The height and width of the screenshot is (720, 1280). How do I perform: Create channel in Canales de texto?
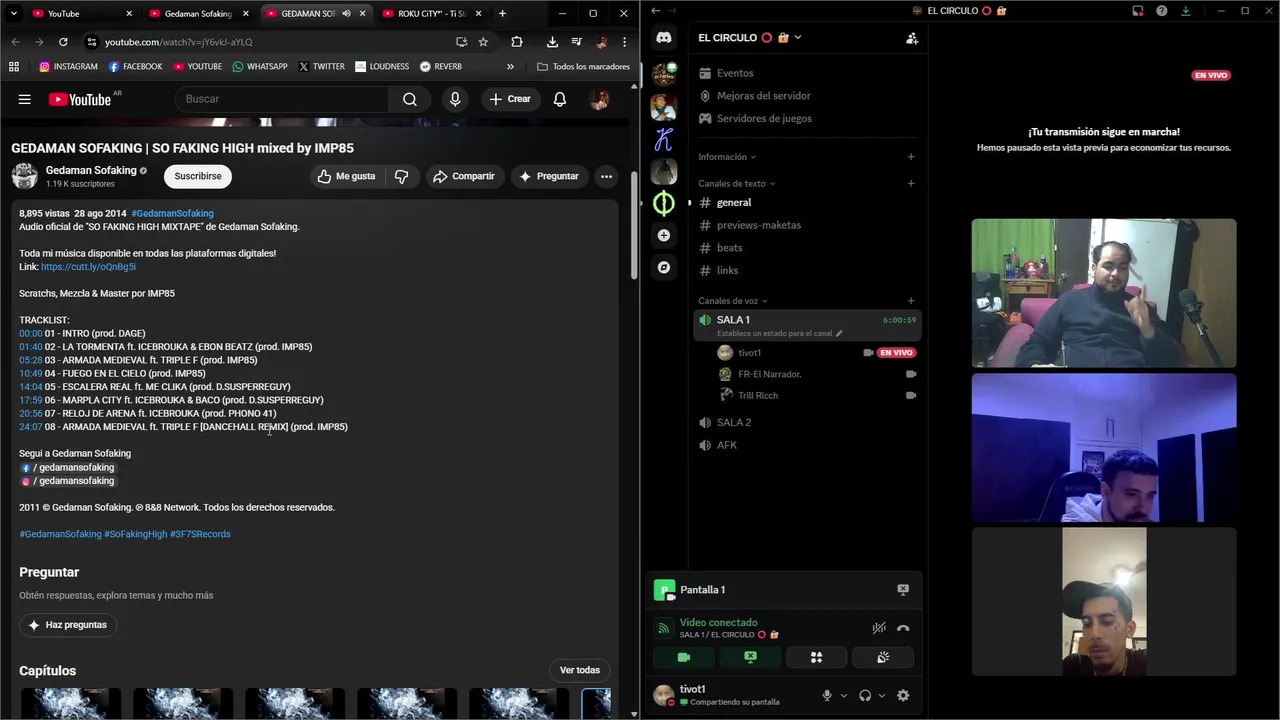coord(910,183)
